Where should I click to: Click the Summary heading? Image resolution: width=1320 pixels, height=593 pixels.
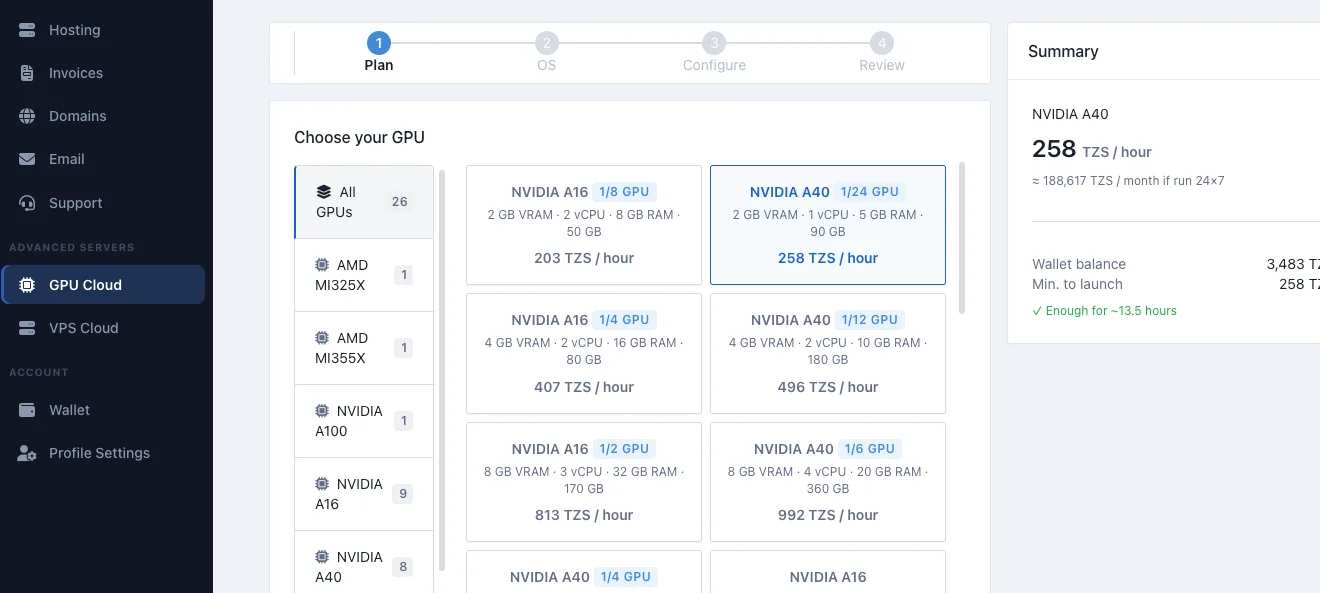click(1063, 51)
